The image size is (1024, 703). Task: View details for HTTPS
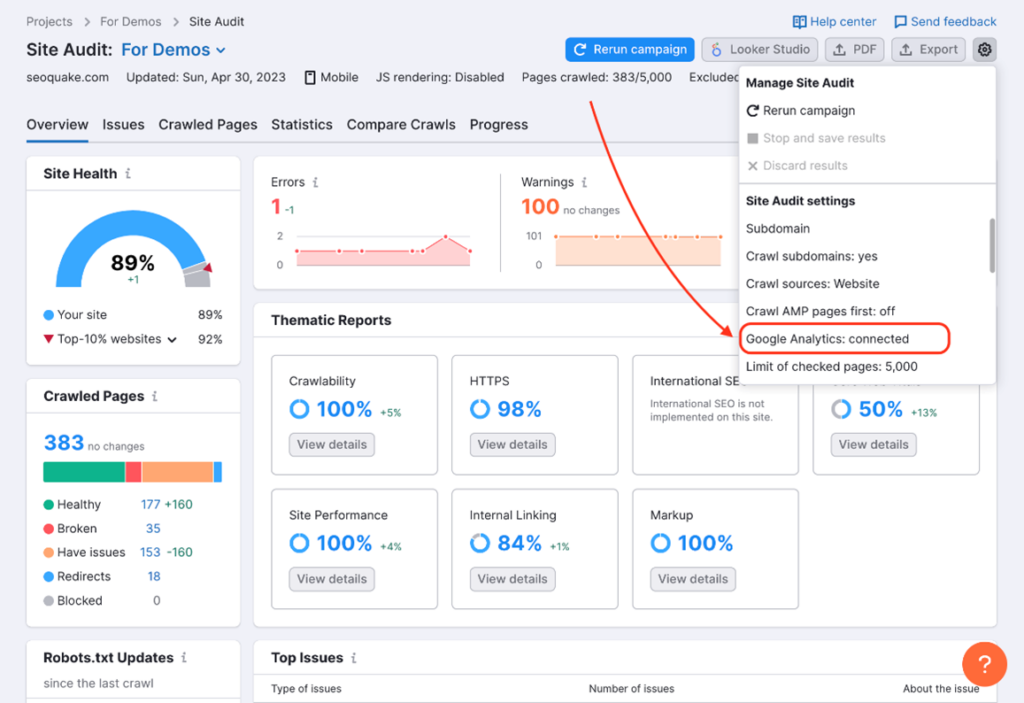[x=513, y=445]
